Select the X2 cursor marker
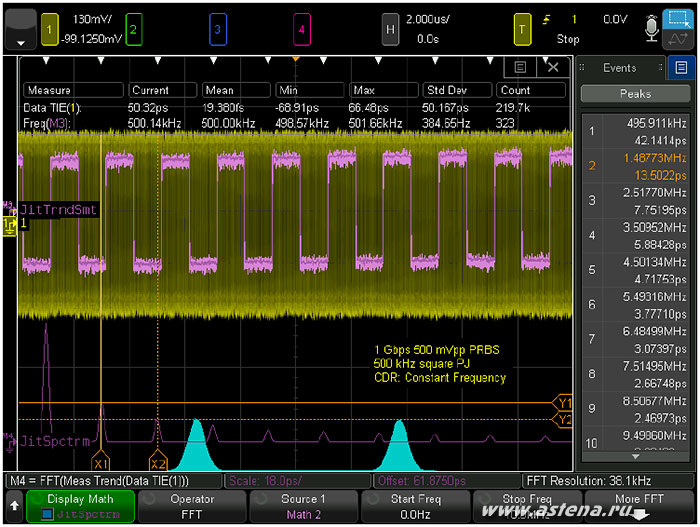Screen dimensions: 700x527 click(158, 463)
